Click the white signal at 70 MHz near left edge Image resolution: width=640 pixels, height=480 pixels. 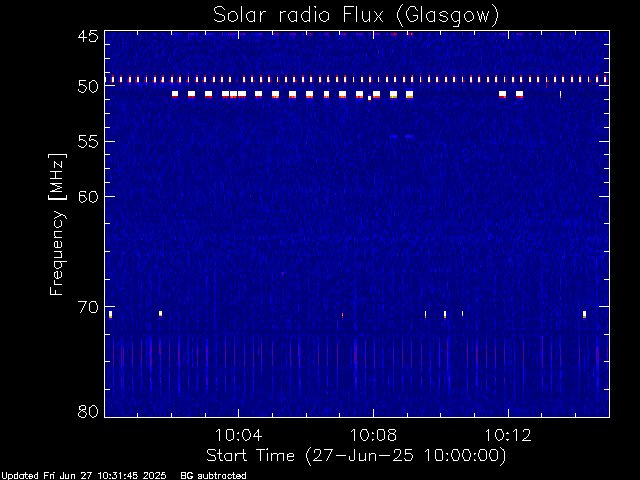coord(110,314)
